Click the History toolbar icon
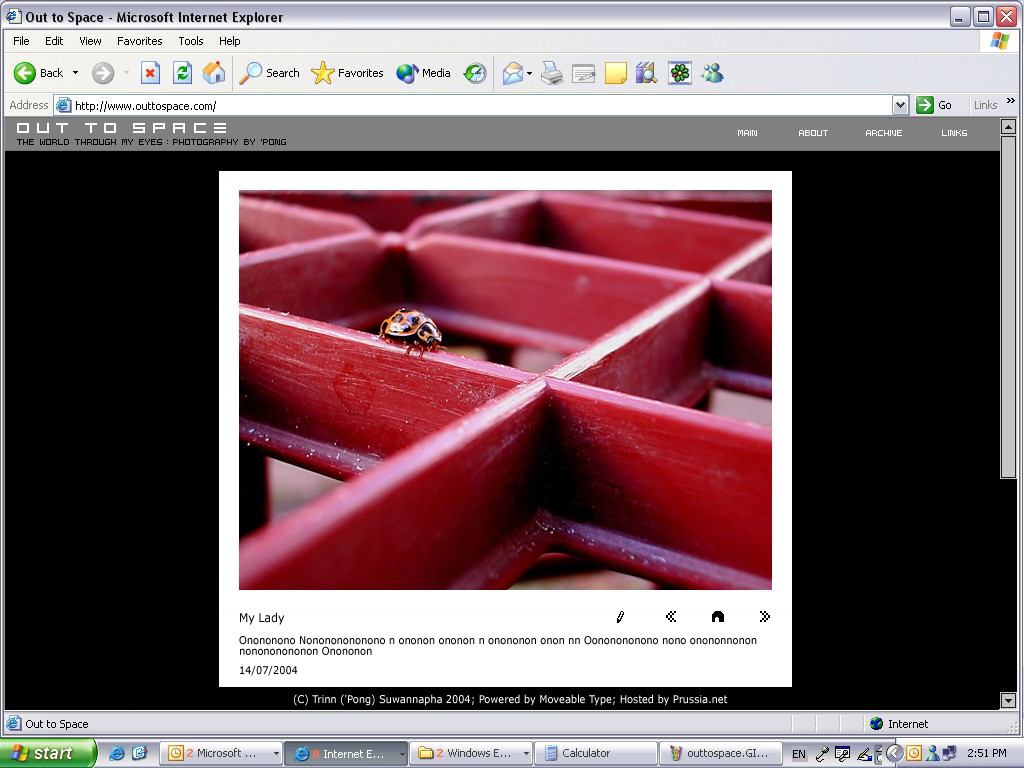Screen dimensions: 1024x768 tap(475, 73)
